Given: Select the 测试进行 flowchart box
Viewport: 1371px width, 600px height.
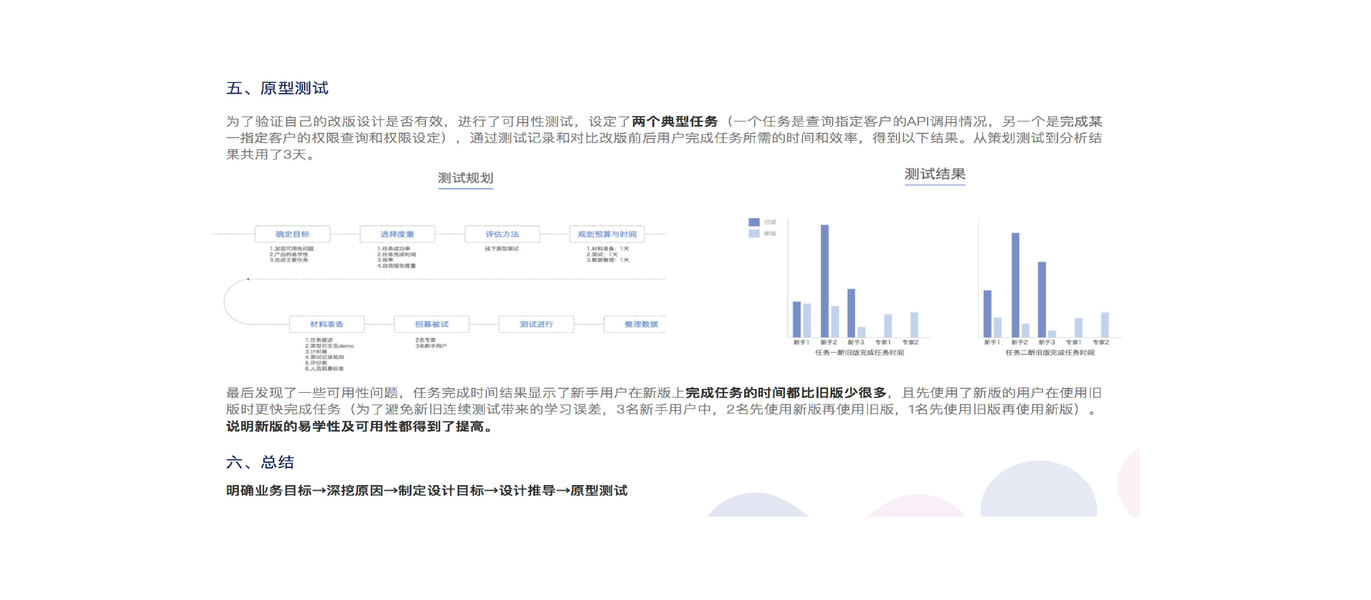Looking at the screenshot, I should click(x=537, y=324).
